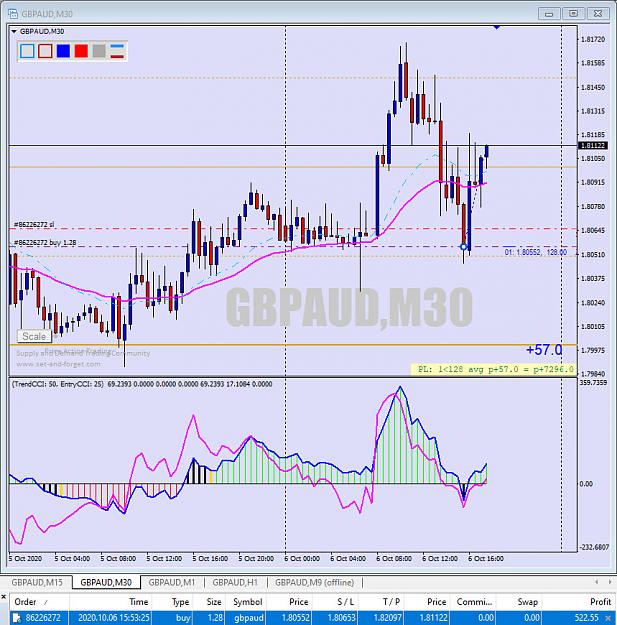Minimize the GBPAUD,M30 chart window
The image size is (617, 625).
pos(549,14)
